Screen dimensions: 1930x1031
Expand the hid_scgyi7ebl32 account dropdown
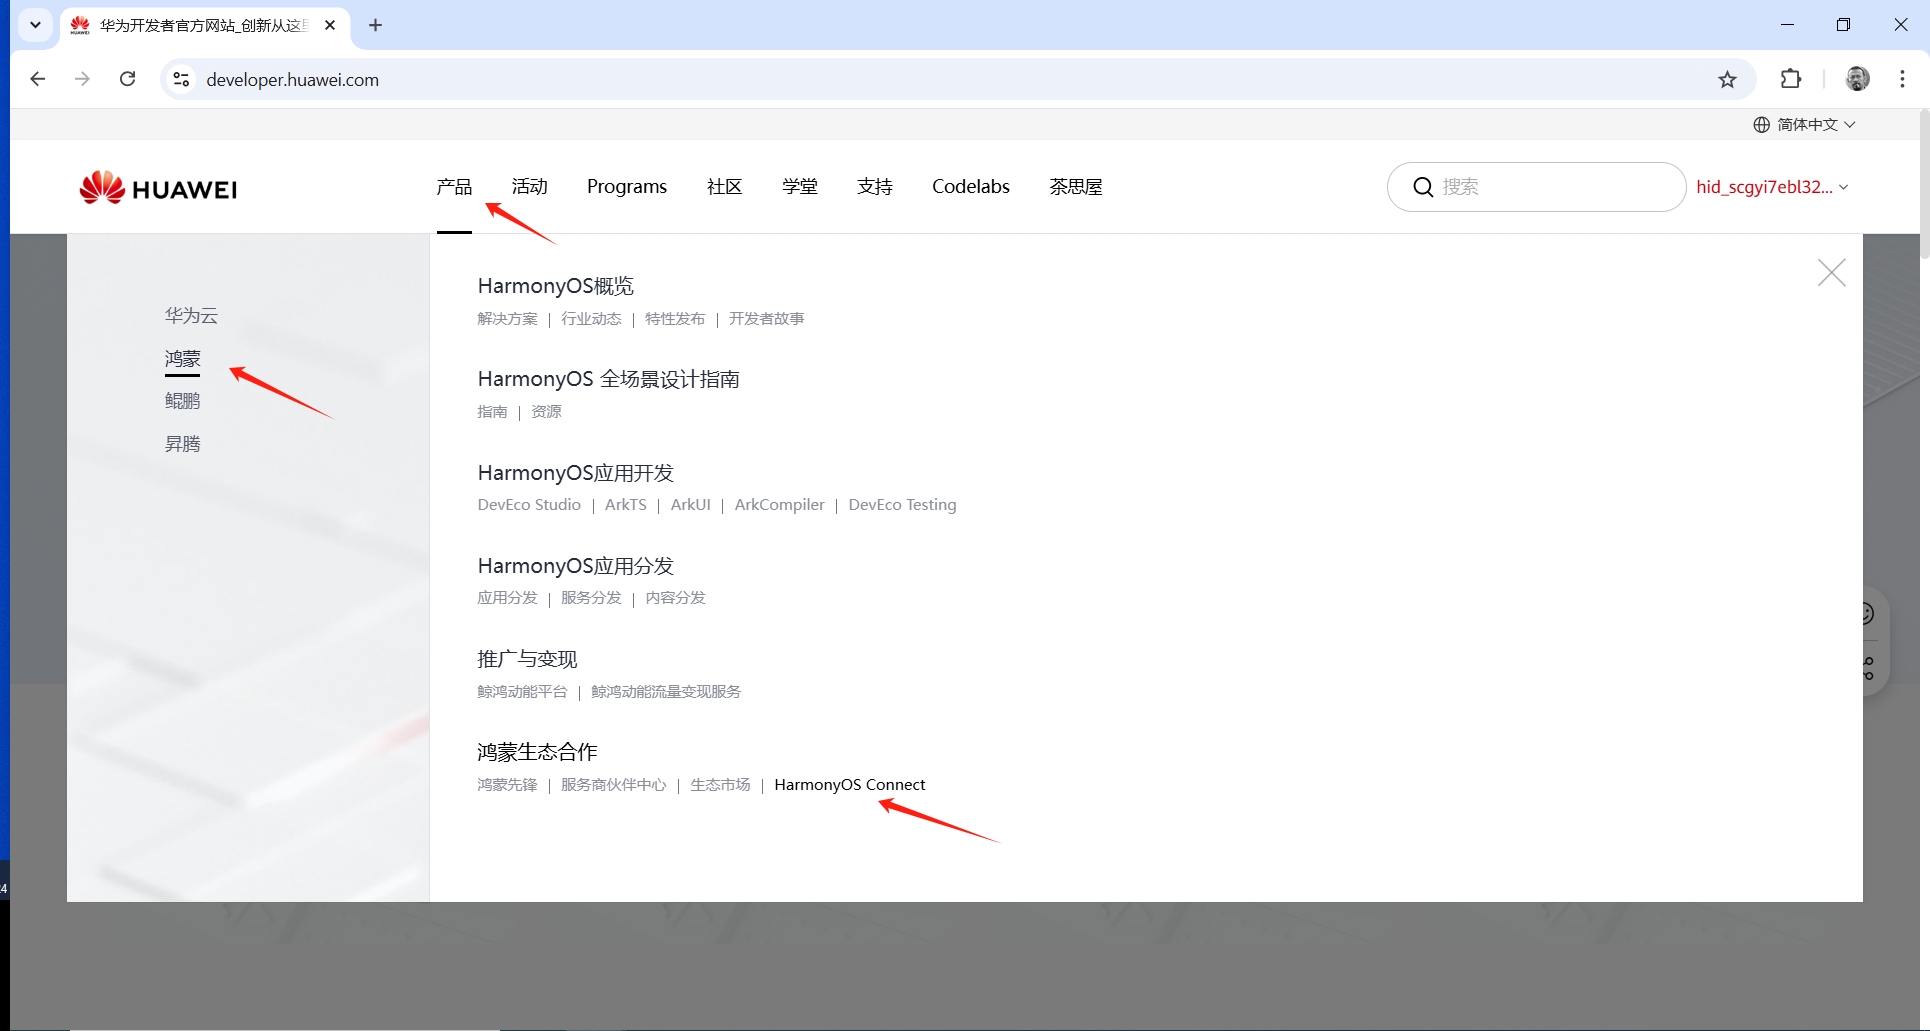1772,187
